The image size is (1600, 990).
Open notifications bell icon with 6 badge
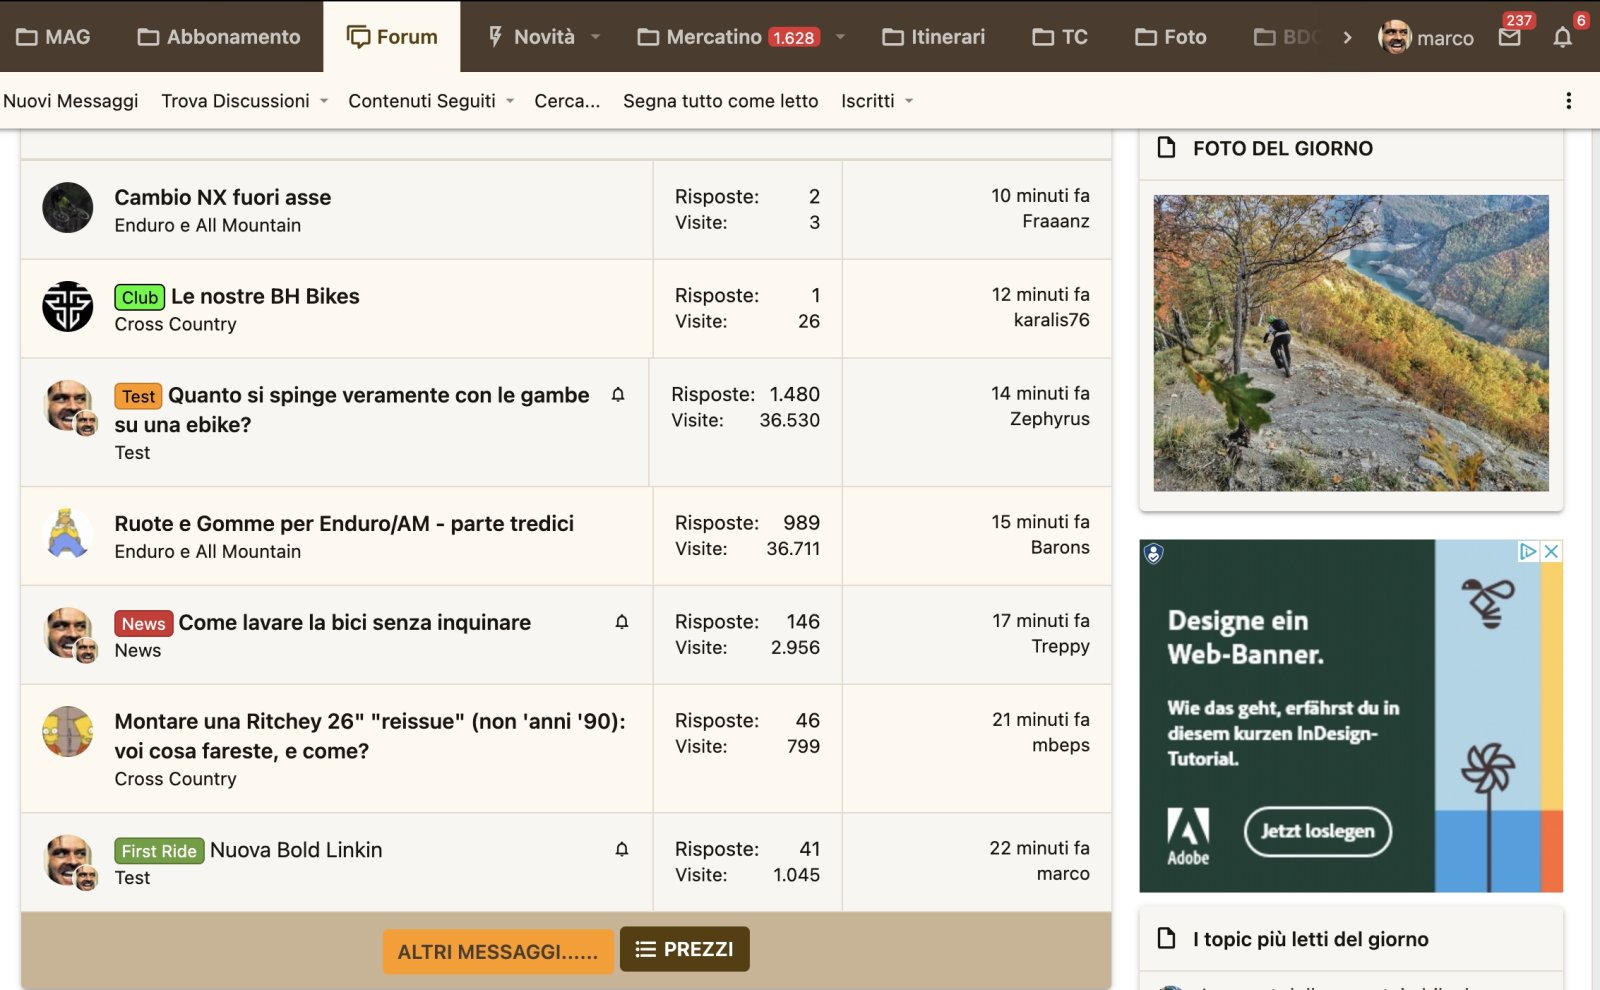1563,37
